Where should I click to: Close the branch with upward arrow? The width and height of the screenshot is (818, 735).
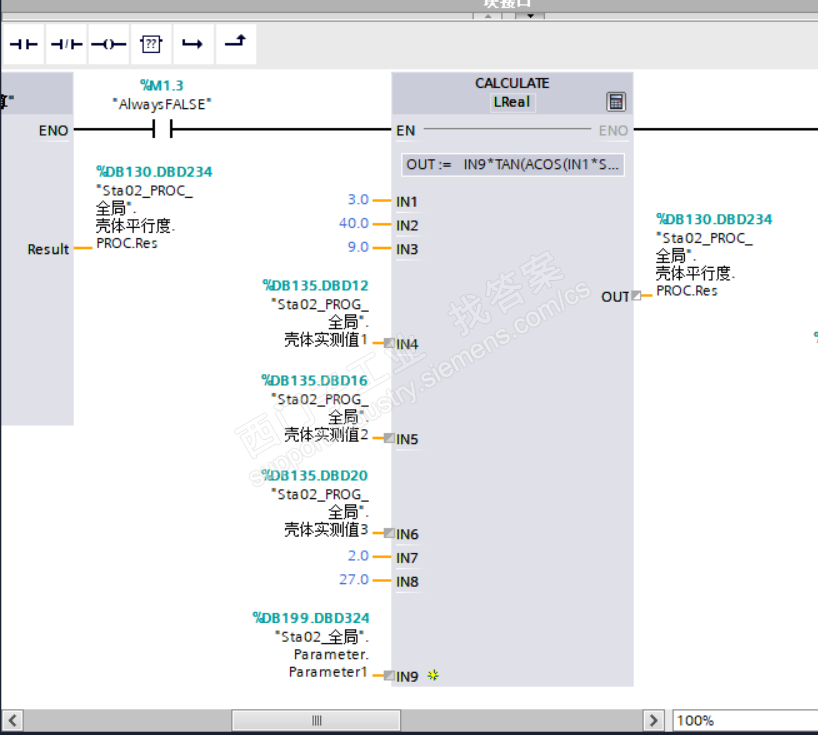point(236,44)
